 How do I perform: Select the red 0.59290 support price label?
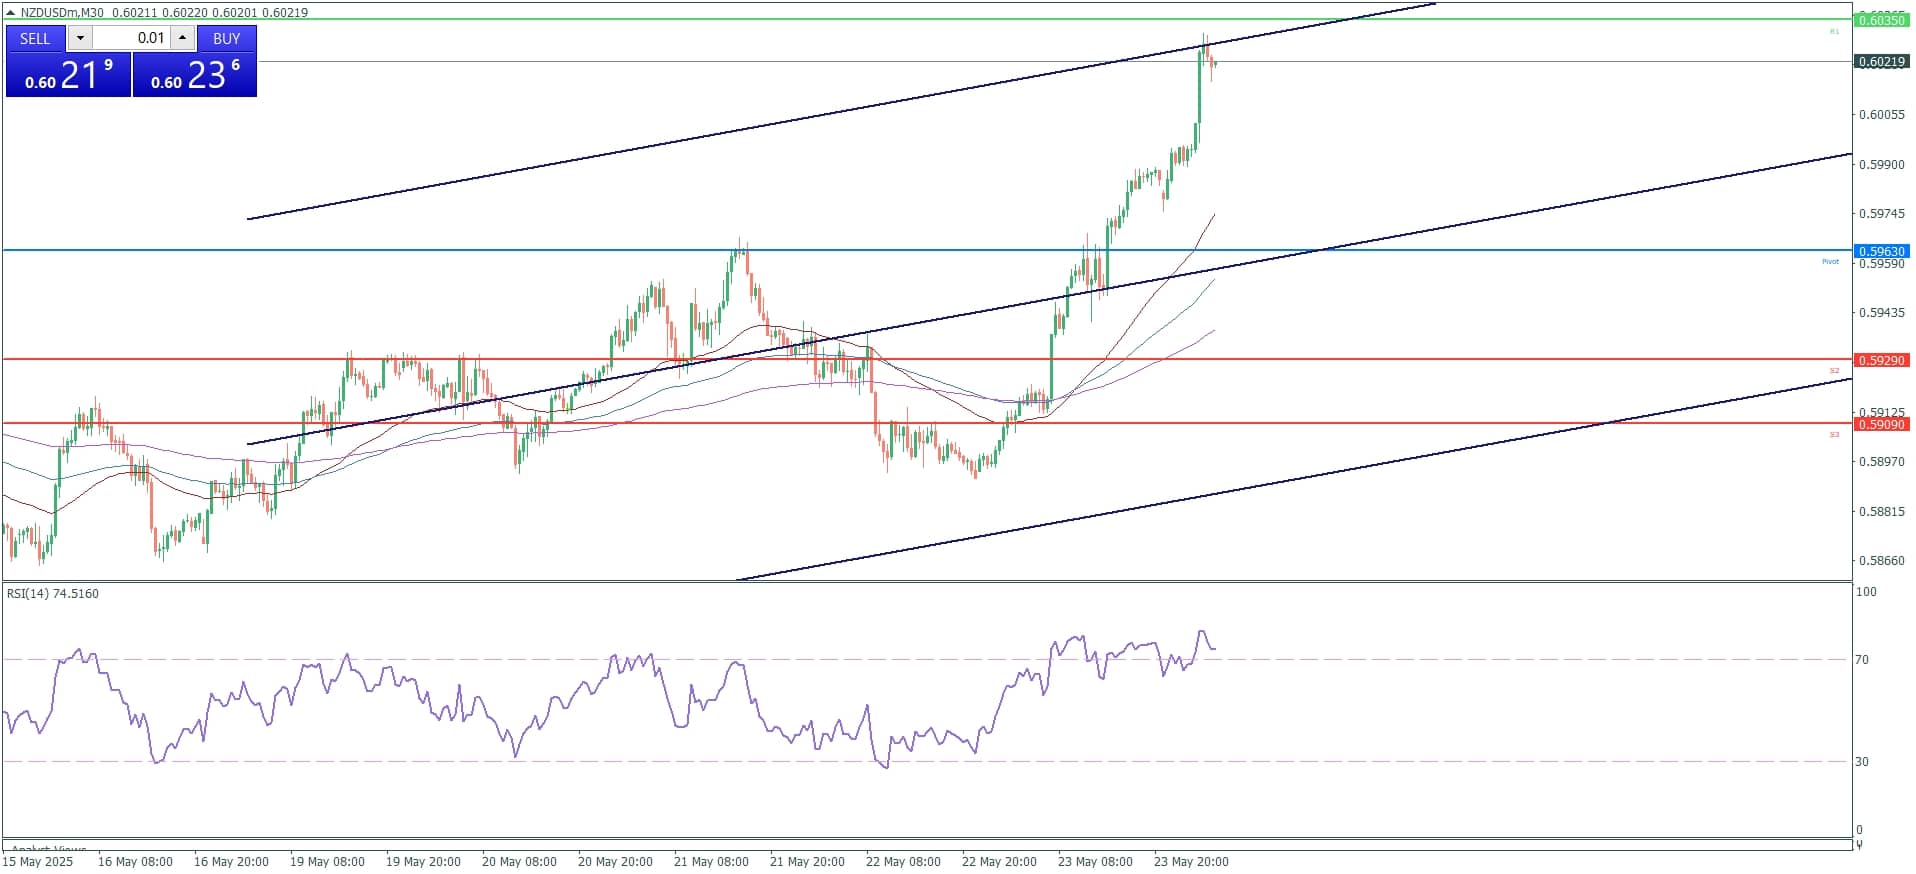point(1881,360)
